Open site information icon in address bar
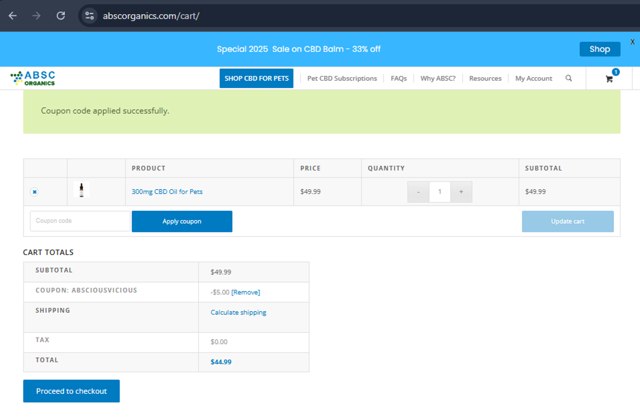Viewport: 640px width, 417px height. pyautogui.click(x=89, y=16)
